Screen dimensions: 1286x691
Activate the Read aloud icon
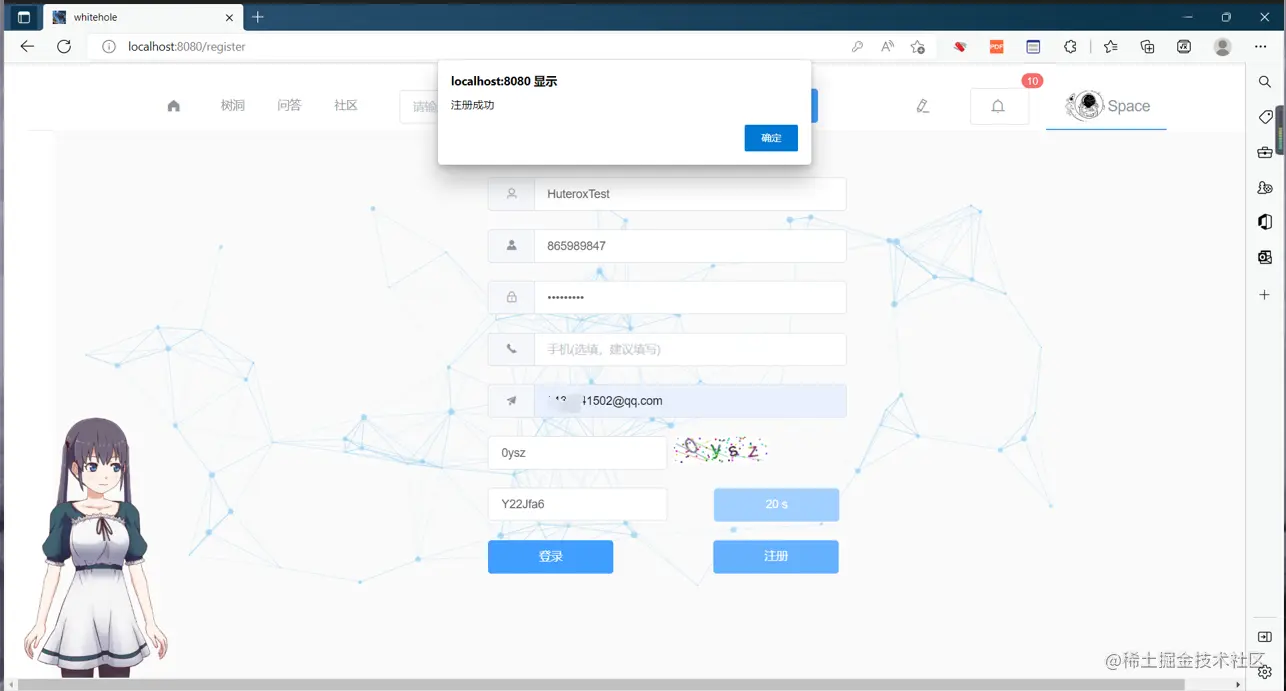pyautogui.click(x=887, y=46)
